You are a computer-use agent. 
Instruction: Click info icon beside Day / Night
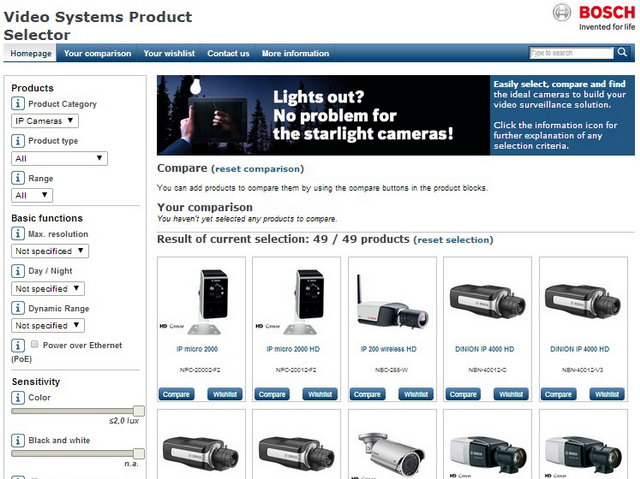click(x=18, y=271)
